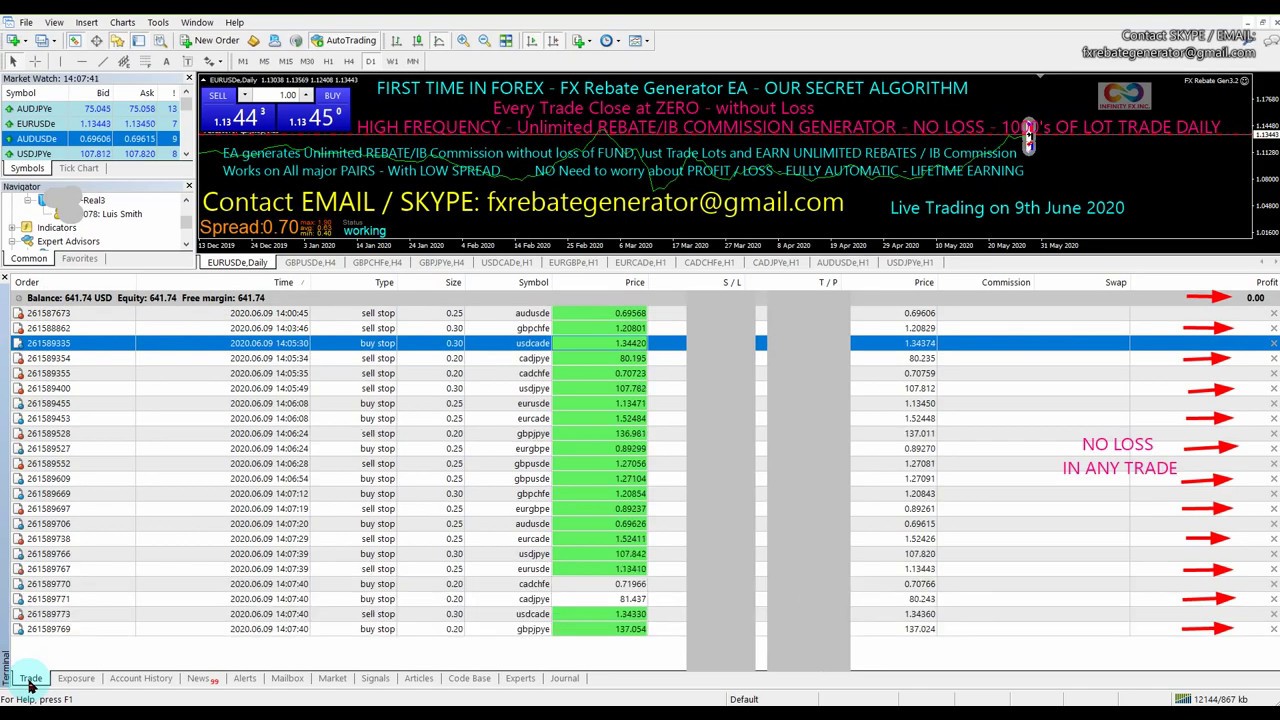Select the Text tool A icon
Image resolution: width=1280 pixels, height=720 pixels.
(166, 62)
